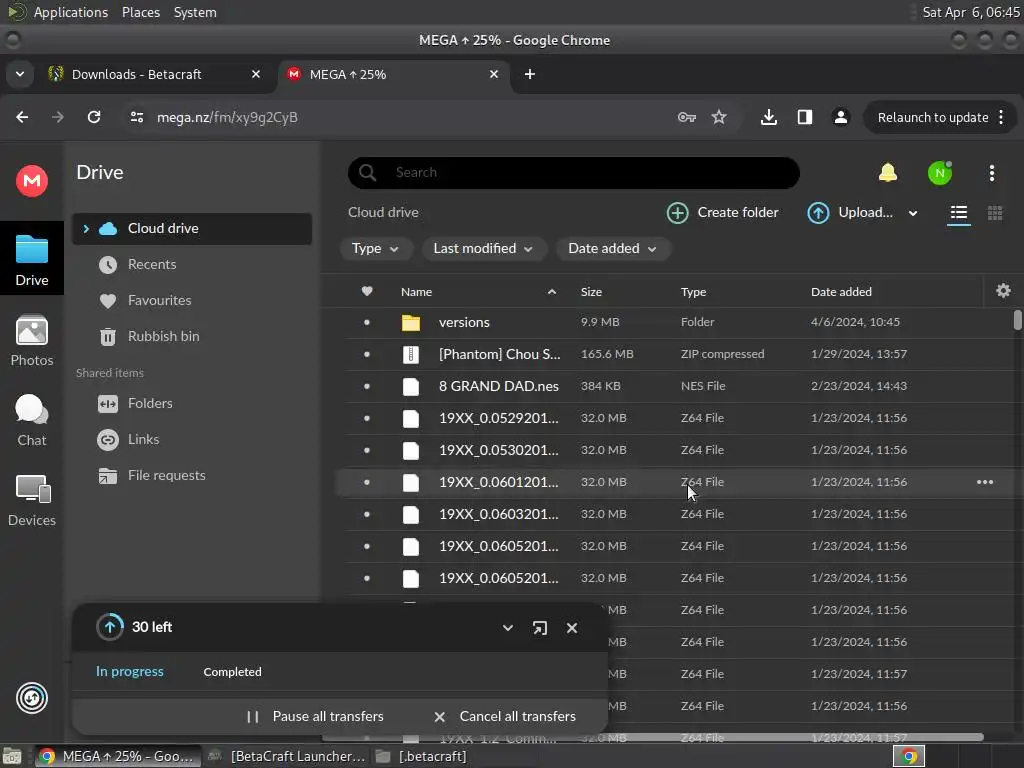Viewport: 1024px width, 768px height.
Task: Focus the MEGA Search field
Action: 573,173
